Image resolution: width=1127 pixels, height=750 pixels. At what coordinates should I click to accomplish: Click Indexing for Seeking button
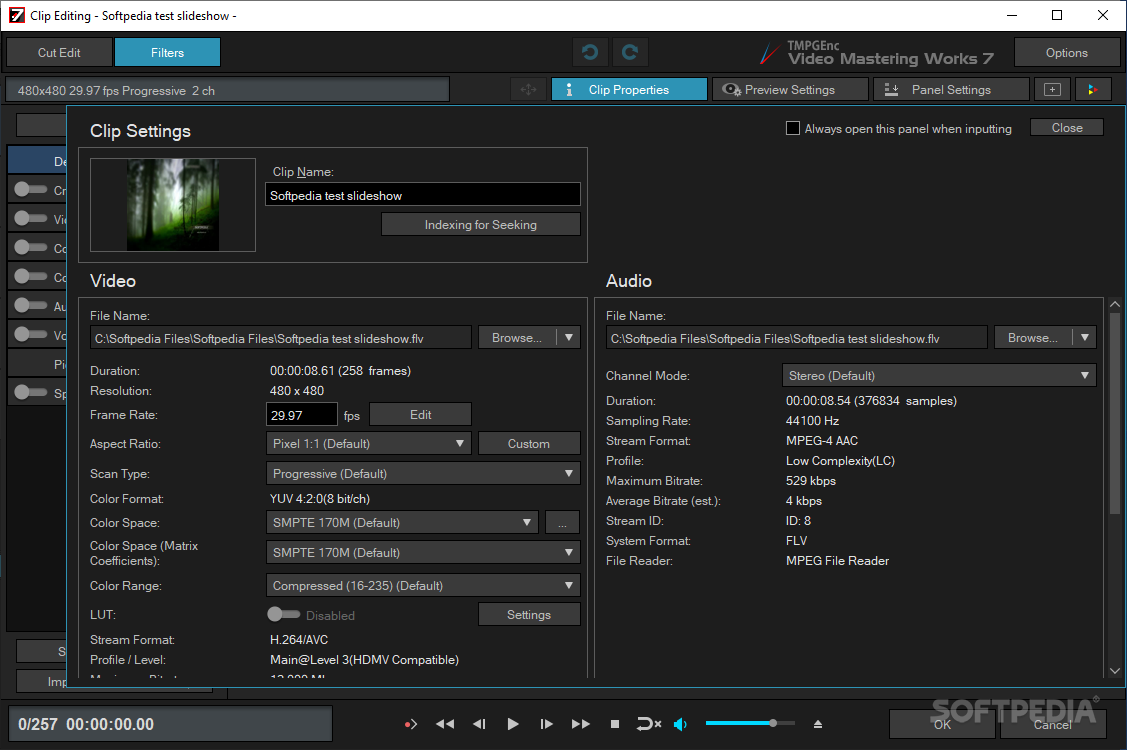tap(480, 224)
